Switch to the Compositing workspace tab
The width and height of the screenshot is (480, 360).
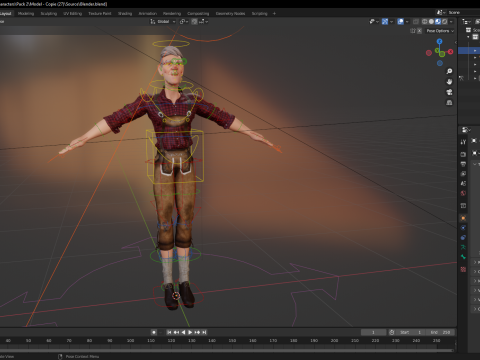click(198, 14)
